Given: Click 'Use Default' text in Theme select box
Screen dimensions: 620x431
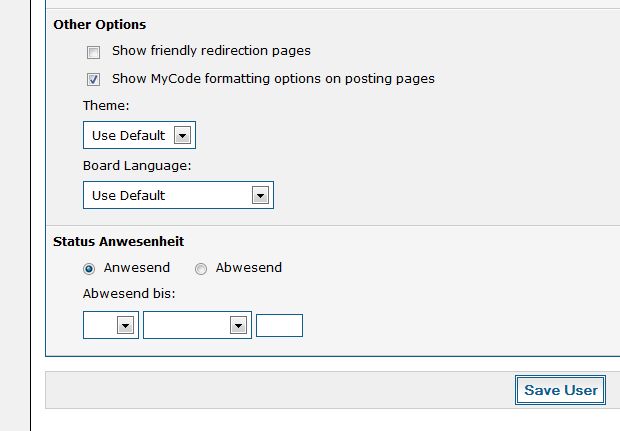Looking at the screenshot, I should (129, 136).
